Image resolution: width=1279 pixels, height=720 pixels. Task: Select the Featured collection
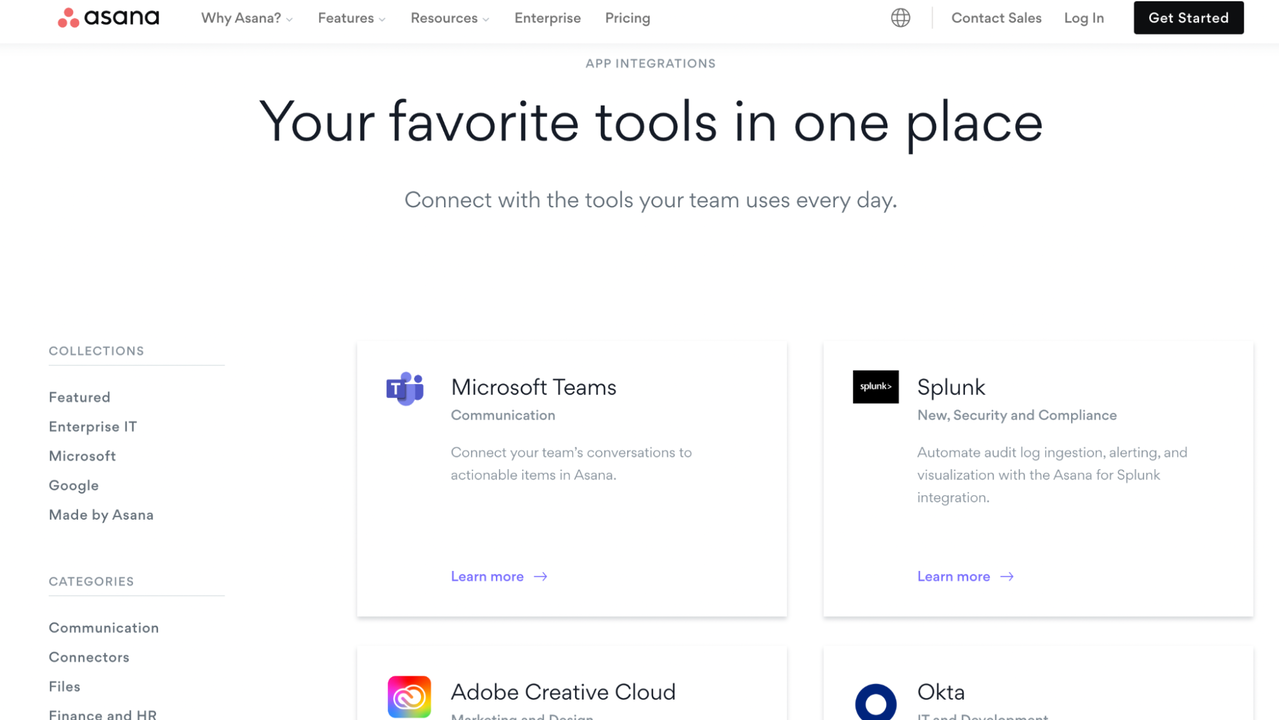(80, 397)
